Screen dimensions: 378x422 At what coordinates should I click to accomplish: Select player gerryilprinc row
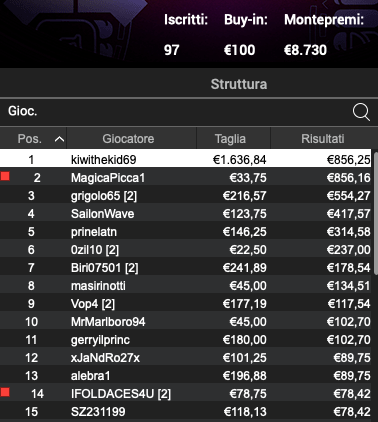pos(186,340)
